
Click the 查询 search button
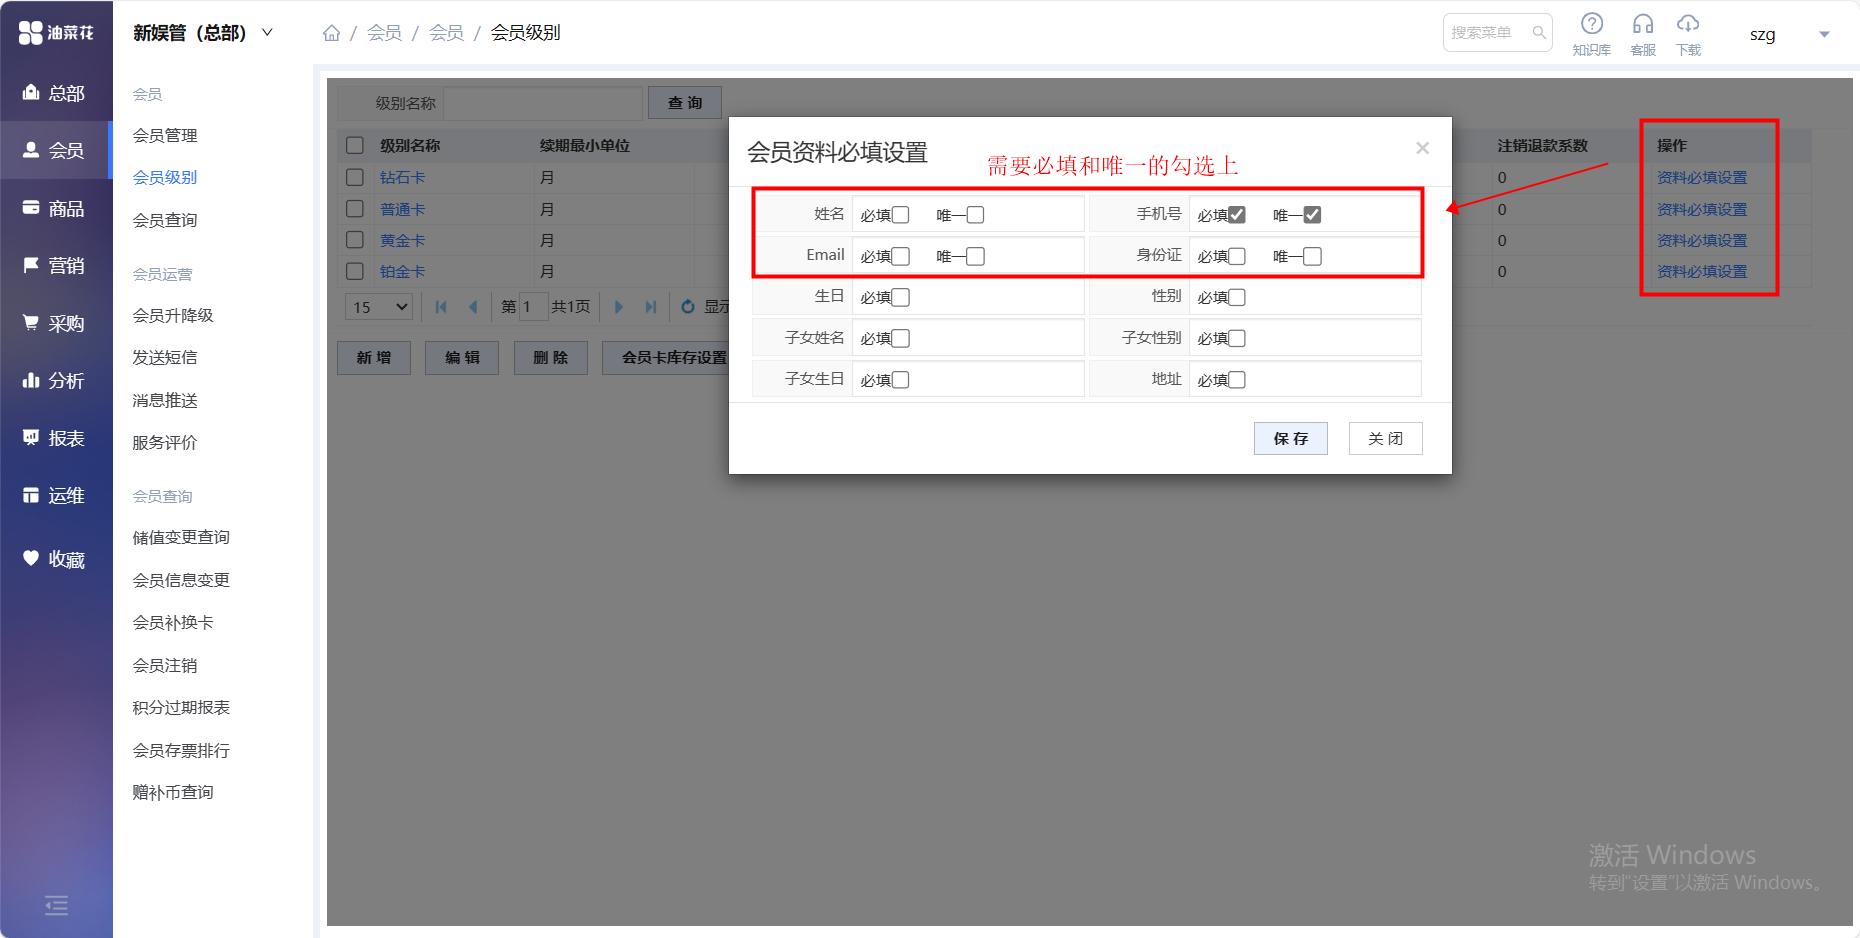(685, 103)
